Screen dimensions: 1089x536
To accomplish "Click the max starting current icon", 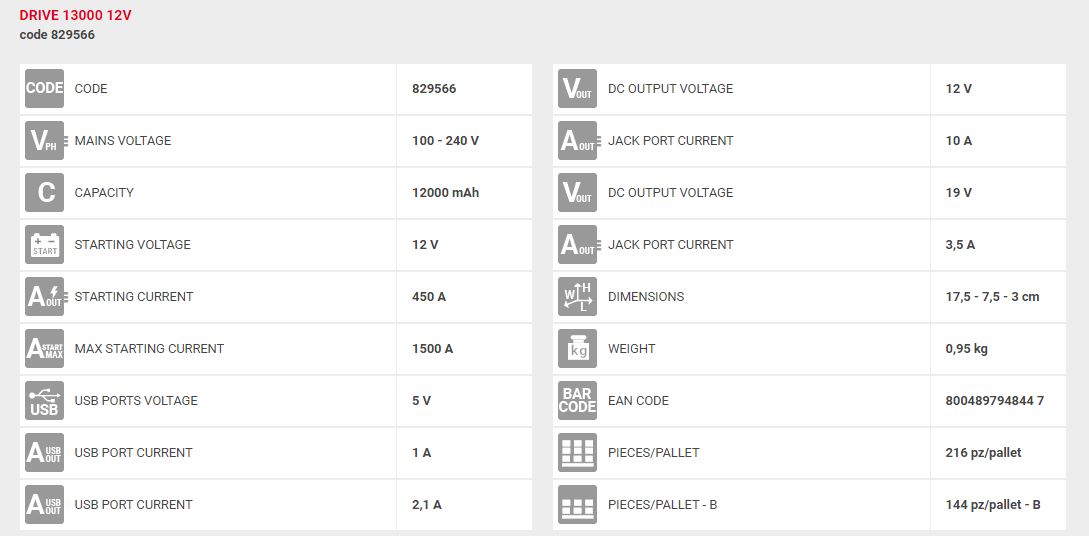I will point(44,349).
